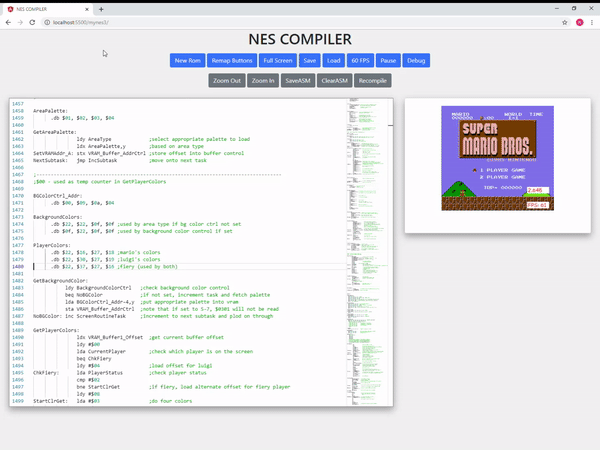Click the BackgroundColors: label
The width and height of the screenshot is (600, 450).
[57, 217]
